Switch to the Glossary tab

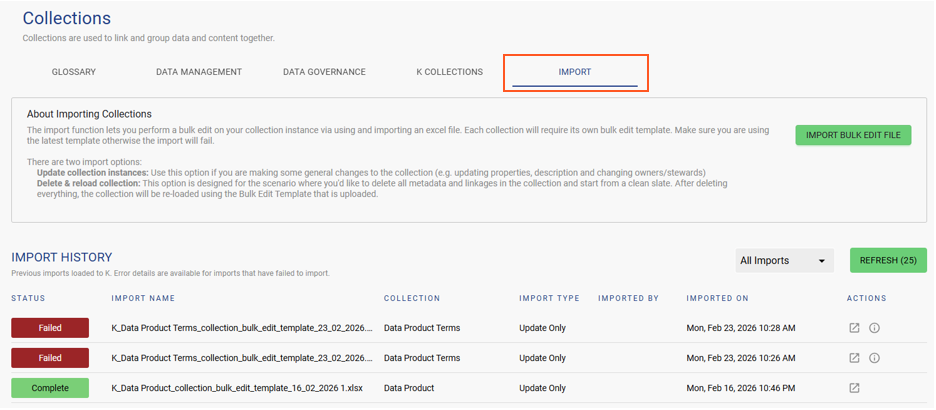click(74, 72)
